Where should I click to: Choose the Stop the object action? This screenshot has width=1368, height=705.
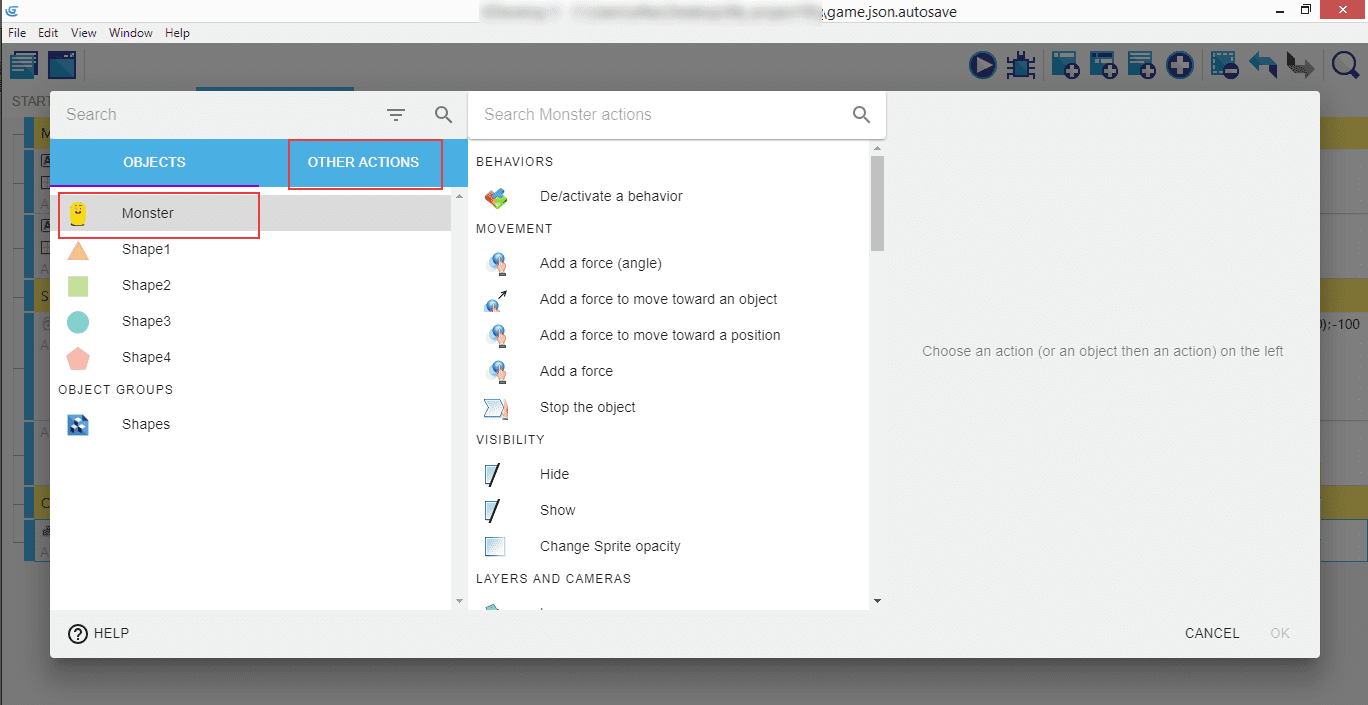coord(587,407)
